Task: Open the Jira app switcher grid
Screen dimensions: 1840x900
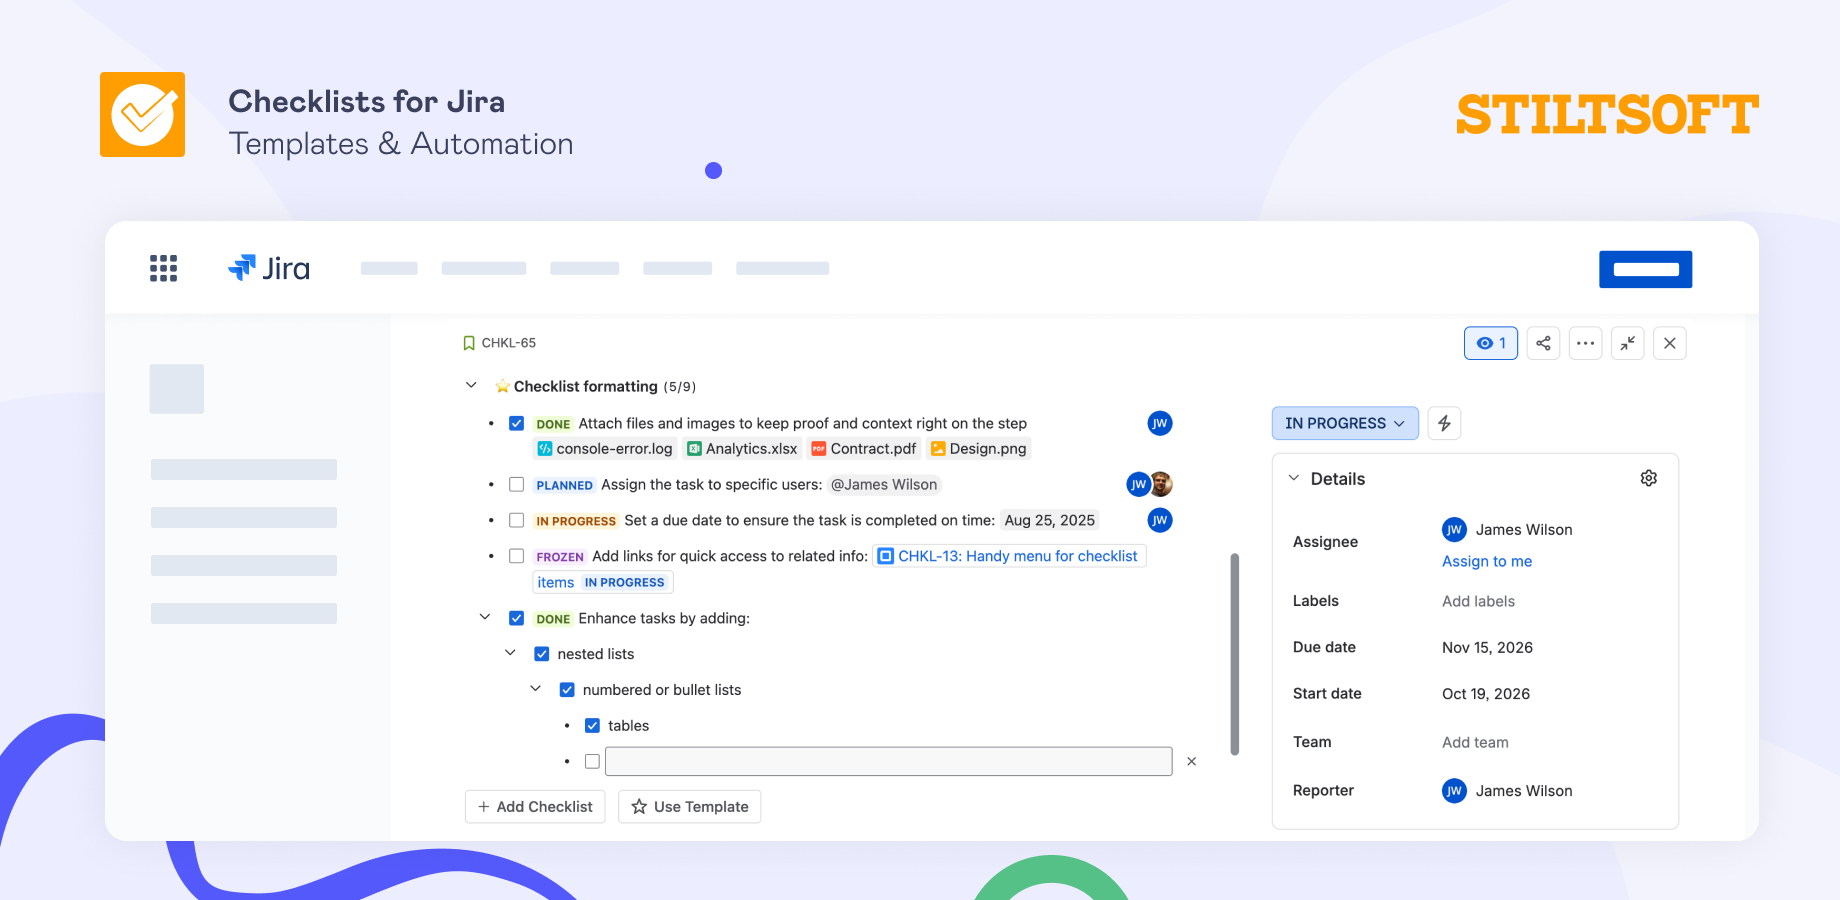Action: 163,268
